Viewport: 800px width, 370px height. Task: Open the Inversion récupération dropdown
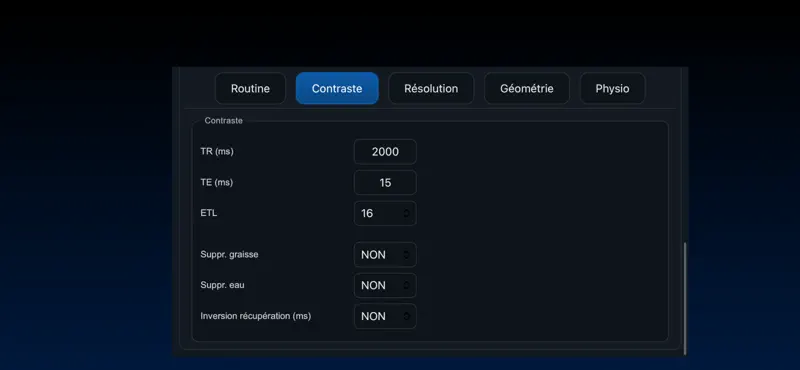tap(385, 316)
